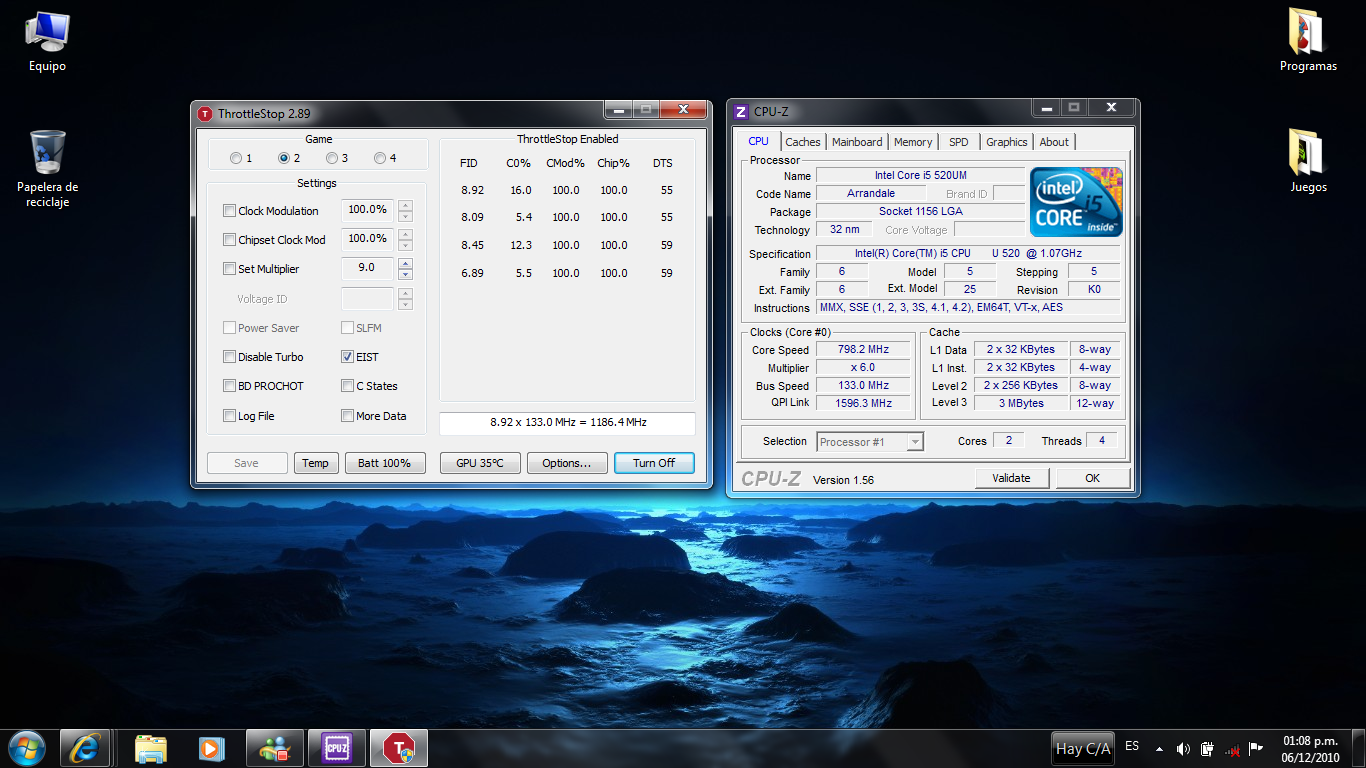Switch to ThrottleStop taskbar button
Image resolution: width=1366 pixels, height=768 pixels.
(399, 747)
